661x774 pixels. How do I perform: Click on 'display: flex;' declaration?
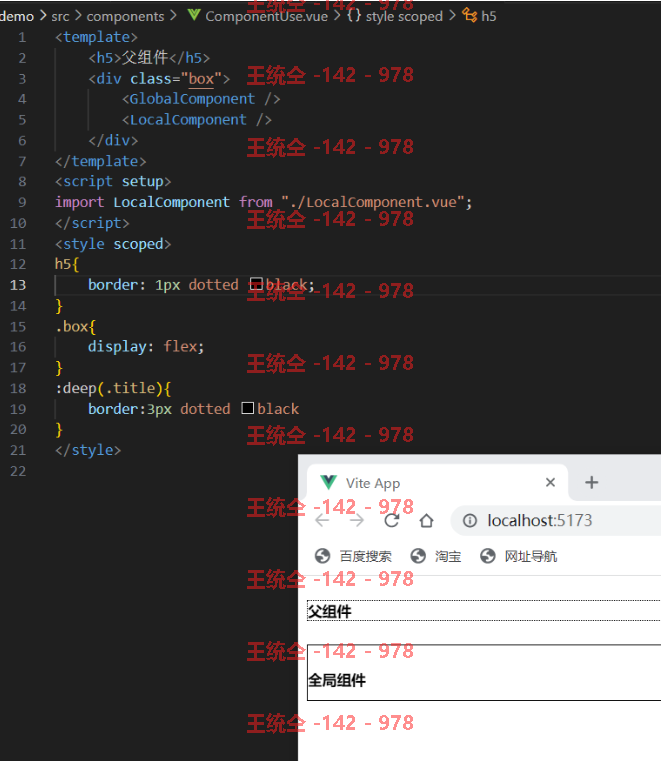pyautogui.click(x=146, y=347)
